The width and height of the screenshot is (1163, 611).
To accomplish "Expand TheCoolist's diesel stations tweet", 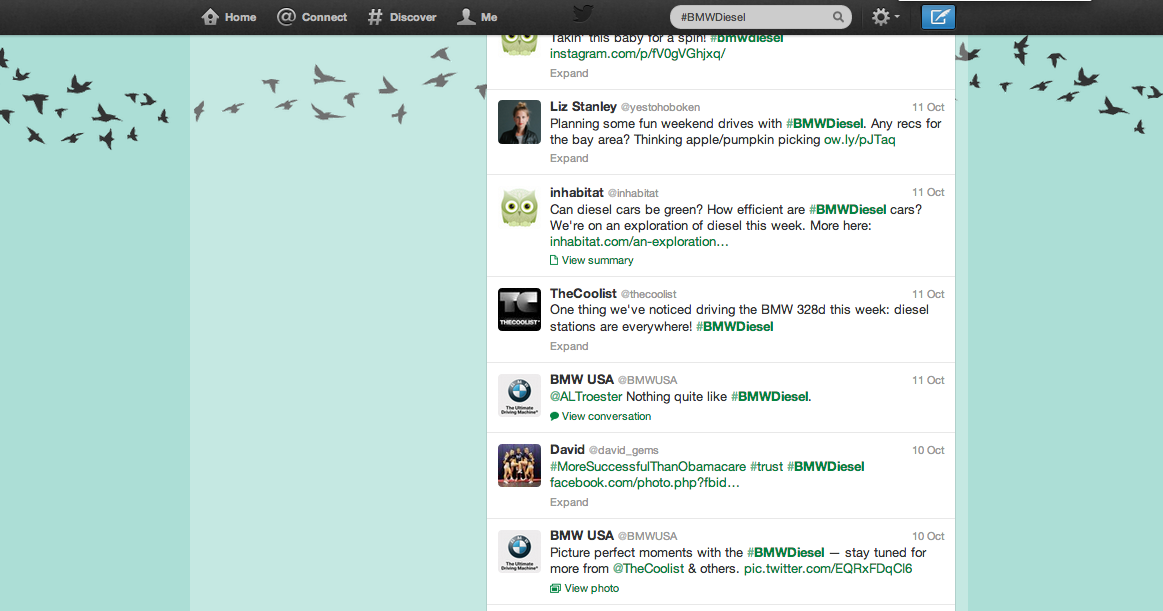I will point(569,346).
